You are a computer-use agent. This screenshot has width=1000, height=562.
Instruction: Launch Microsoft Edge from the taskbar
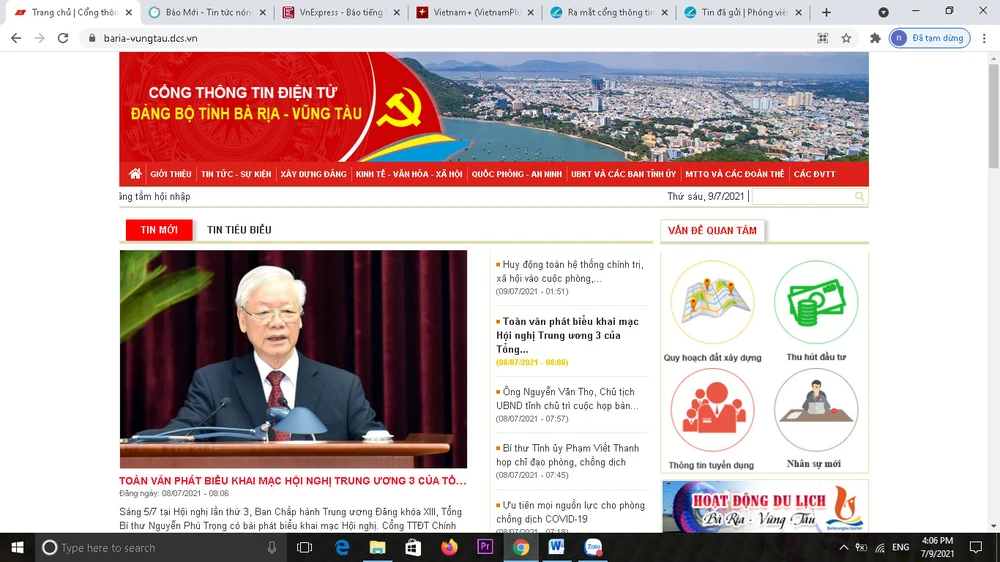coord(342,547)
